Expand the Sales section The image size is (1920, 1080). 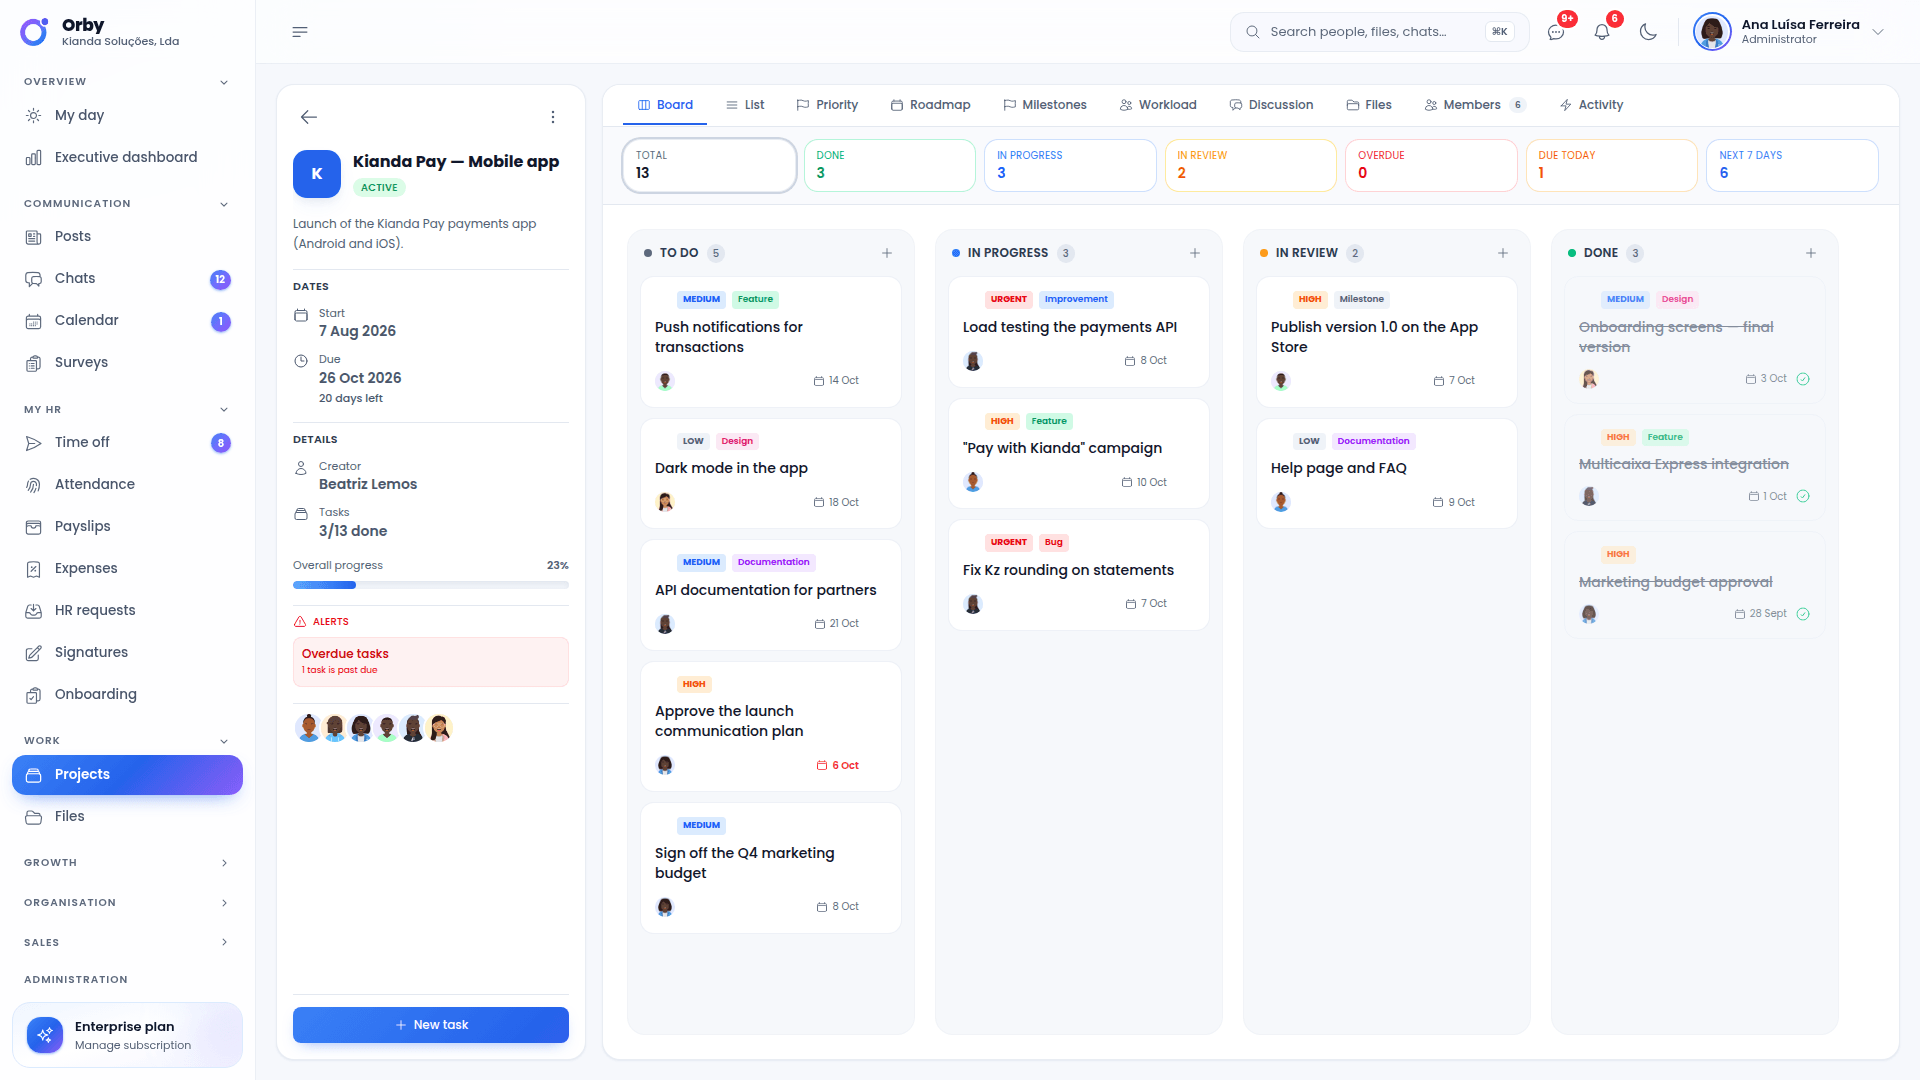pos(224,943)
